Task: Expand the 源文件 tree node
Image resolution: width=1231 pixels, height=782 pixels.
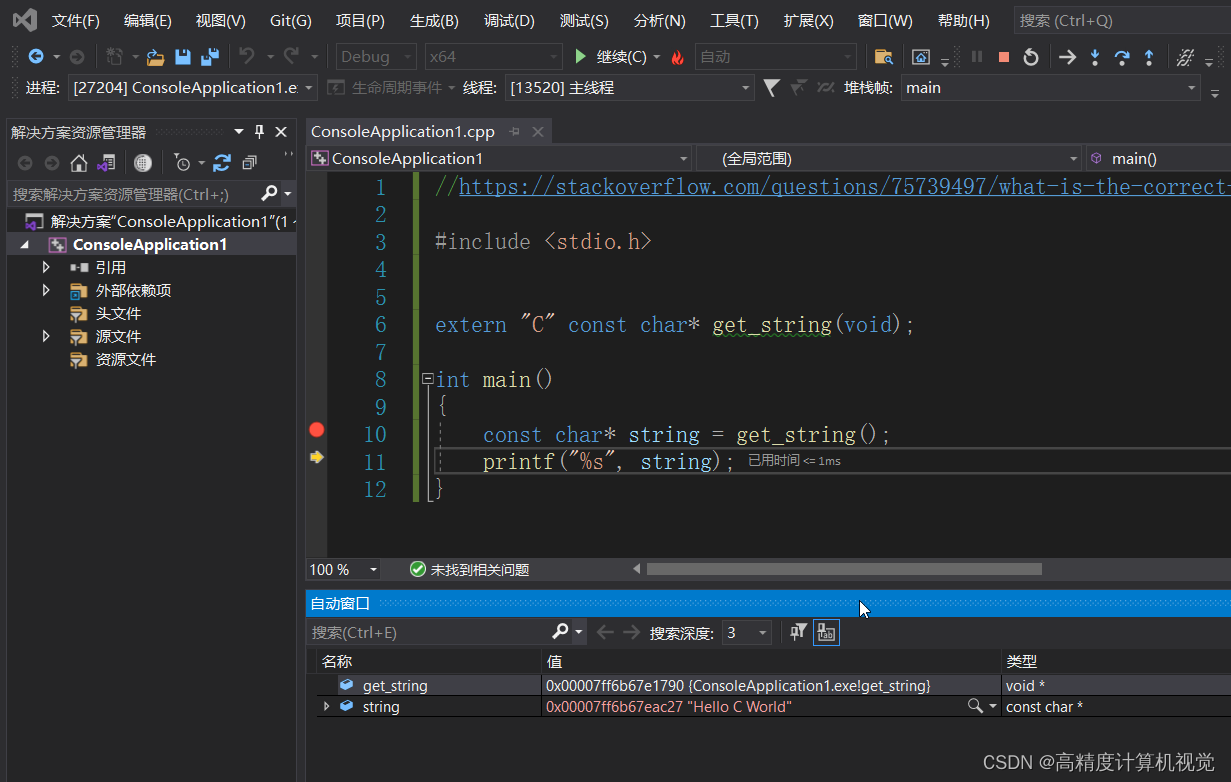Action: 46,336
